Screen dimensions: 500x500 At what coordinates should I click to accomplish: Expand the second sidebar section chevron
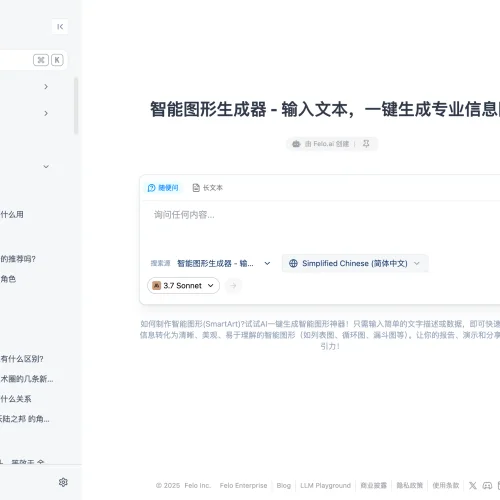coord(46,113)
